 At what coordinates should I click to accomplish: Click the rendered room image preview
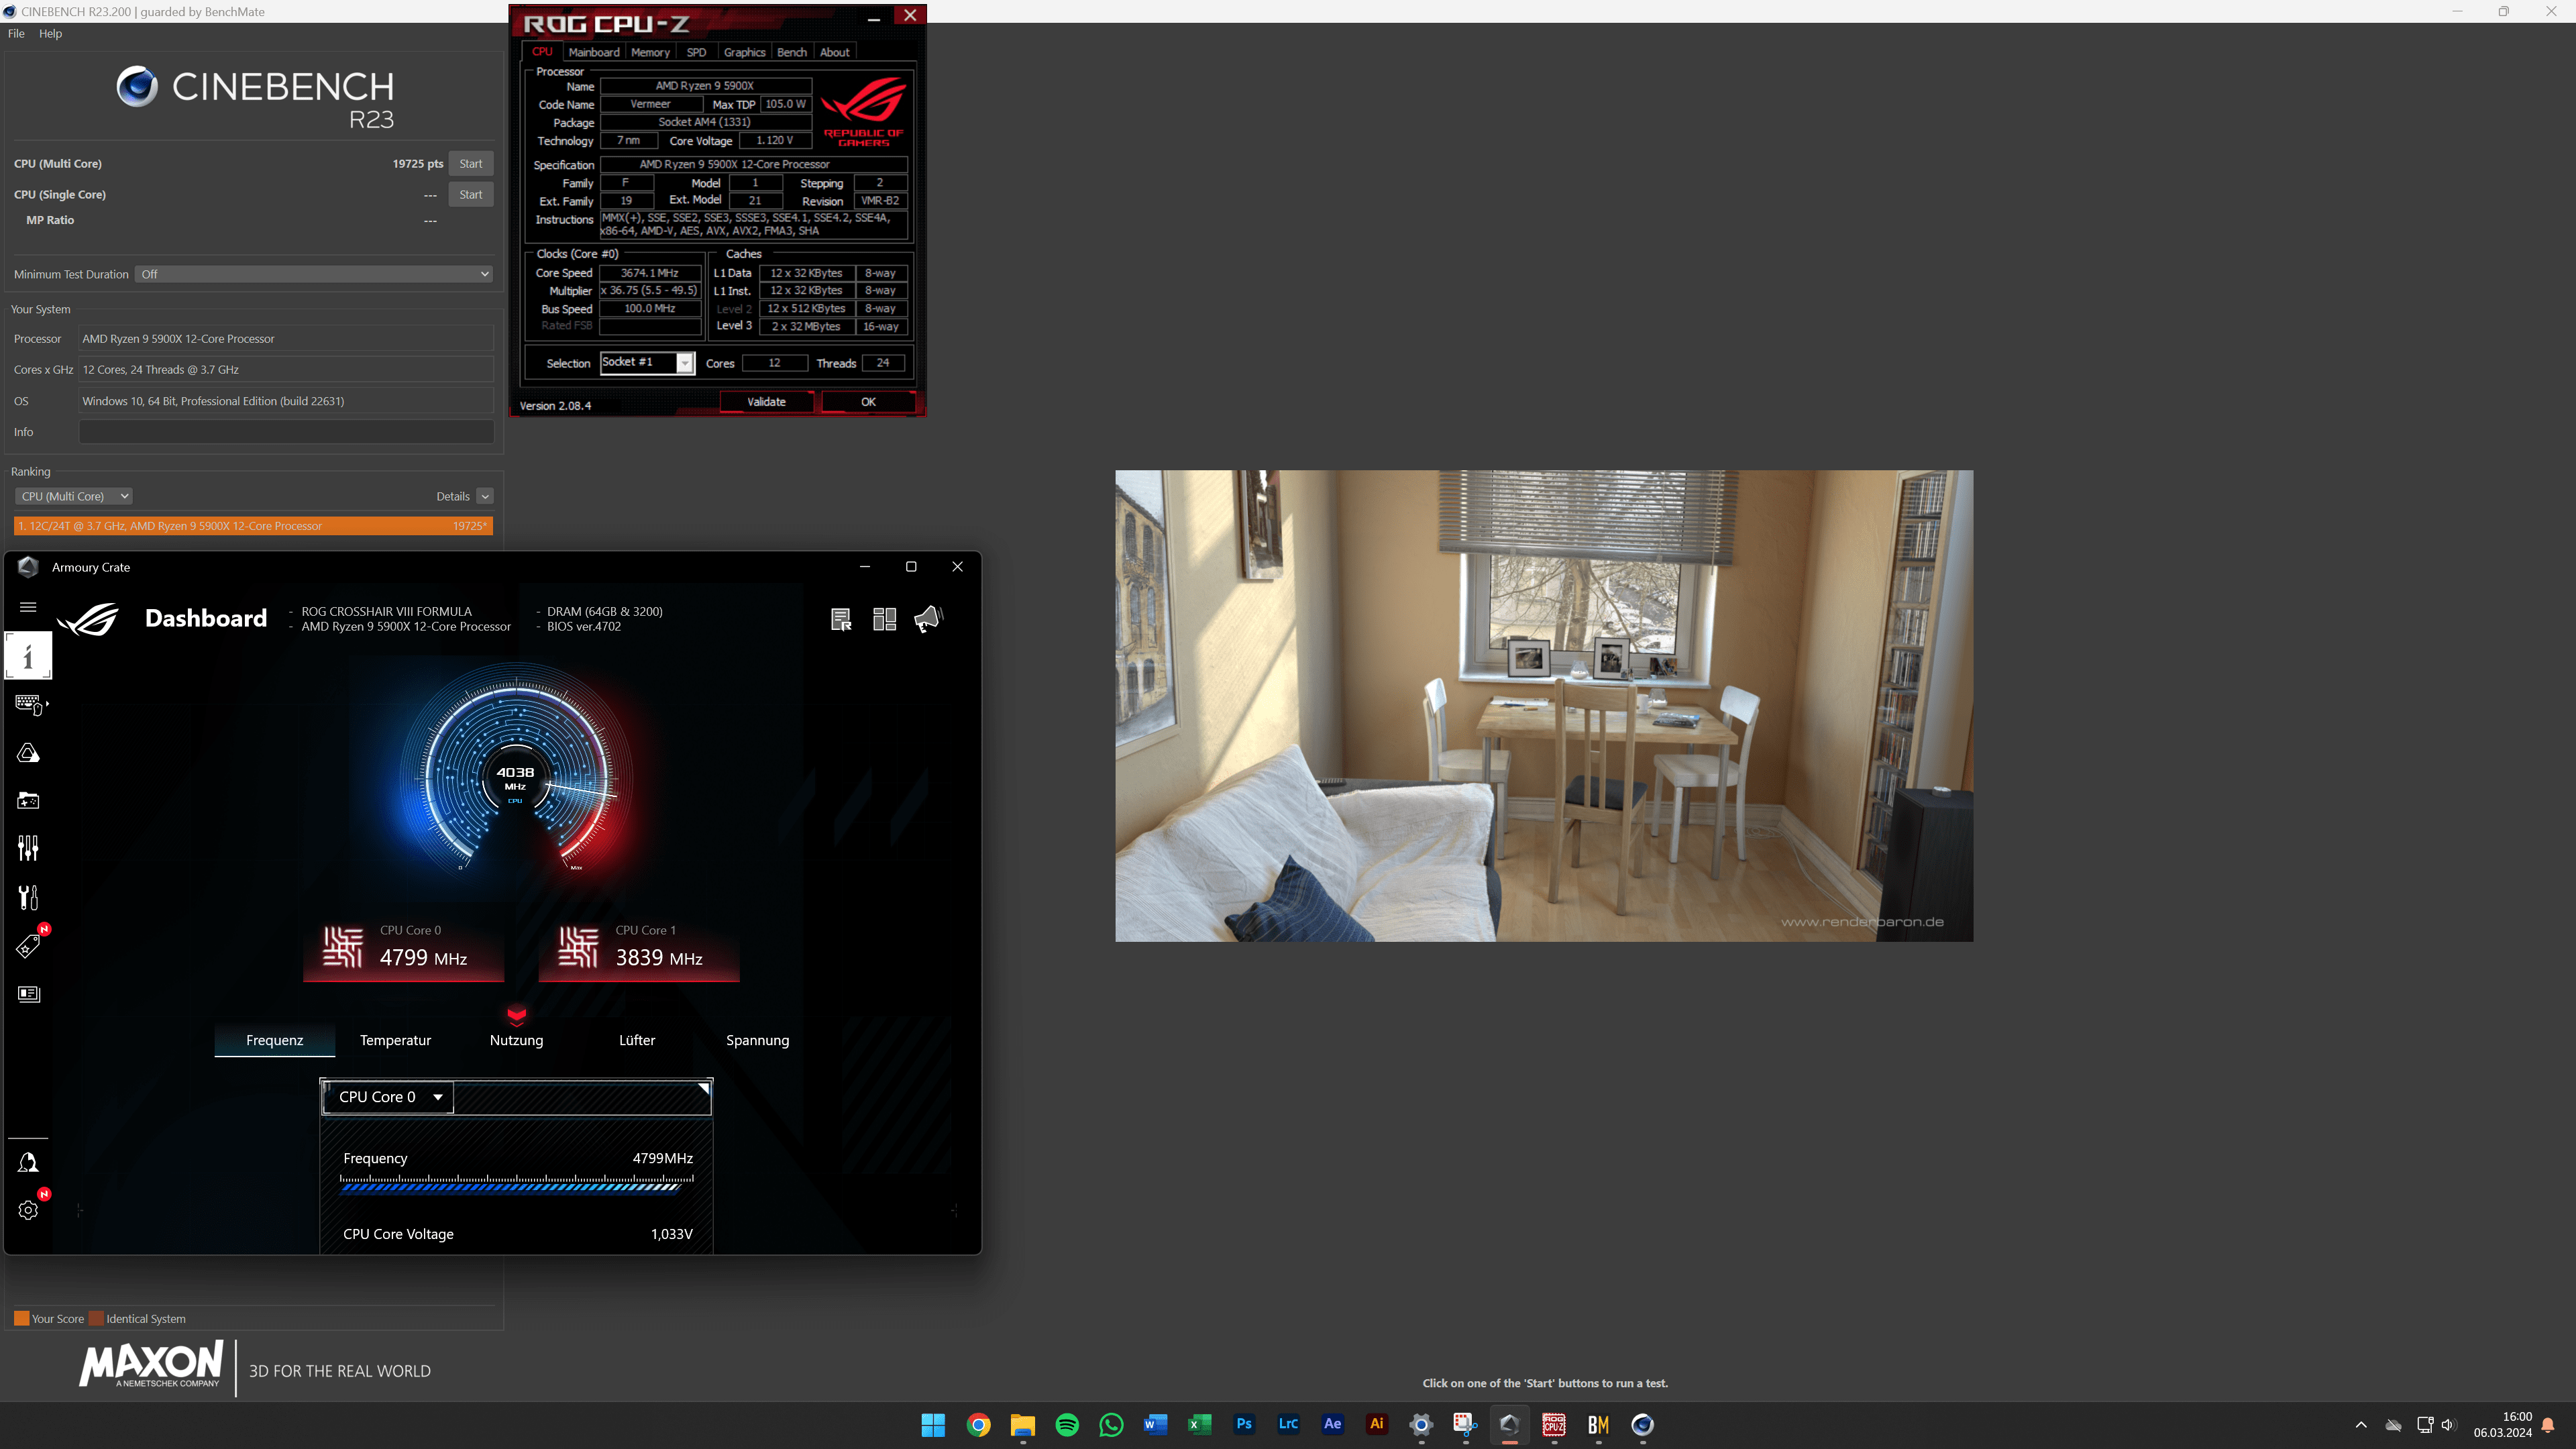[x=1544, y=705]
